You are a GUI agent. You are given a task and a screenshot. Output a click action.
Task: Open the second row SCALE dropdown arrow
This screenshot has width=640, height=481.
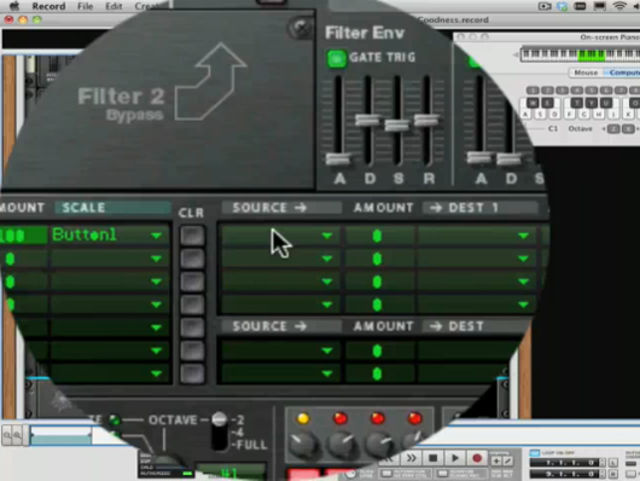coord(156,258)
